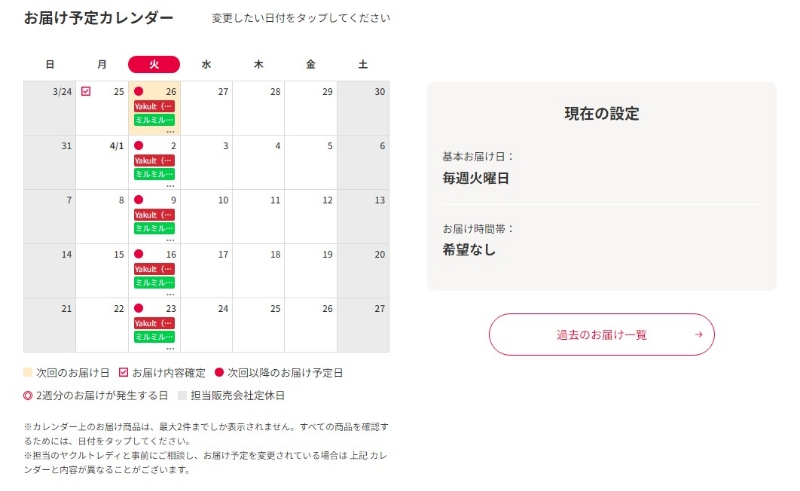The width and height of the screenshot is (800, 491).
Task: Open the 過去のお届け一覧 button
Action: [x=602, y=334]
